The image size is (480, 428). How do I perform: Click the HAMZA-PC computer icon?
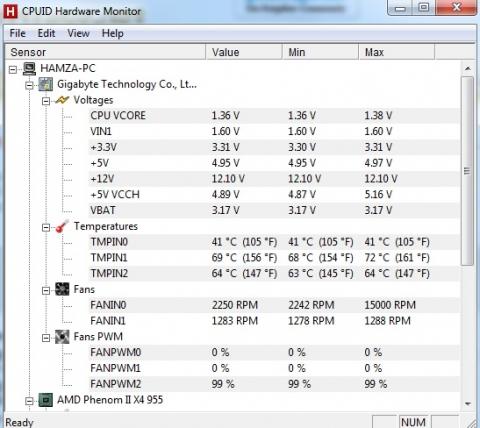point(29,69)
